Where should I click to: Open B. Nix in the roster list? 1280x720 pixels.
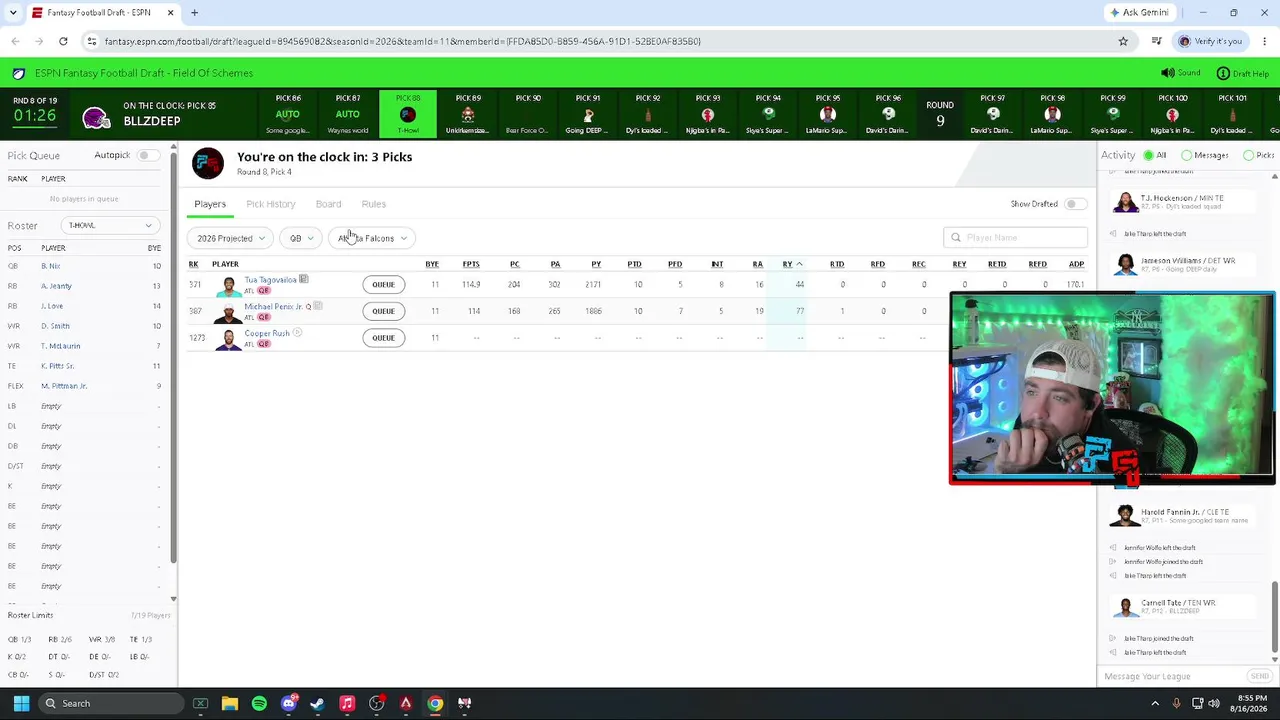[x=50, y=266]
